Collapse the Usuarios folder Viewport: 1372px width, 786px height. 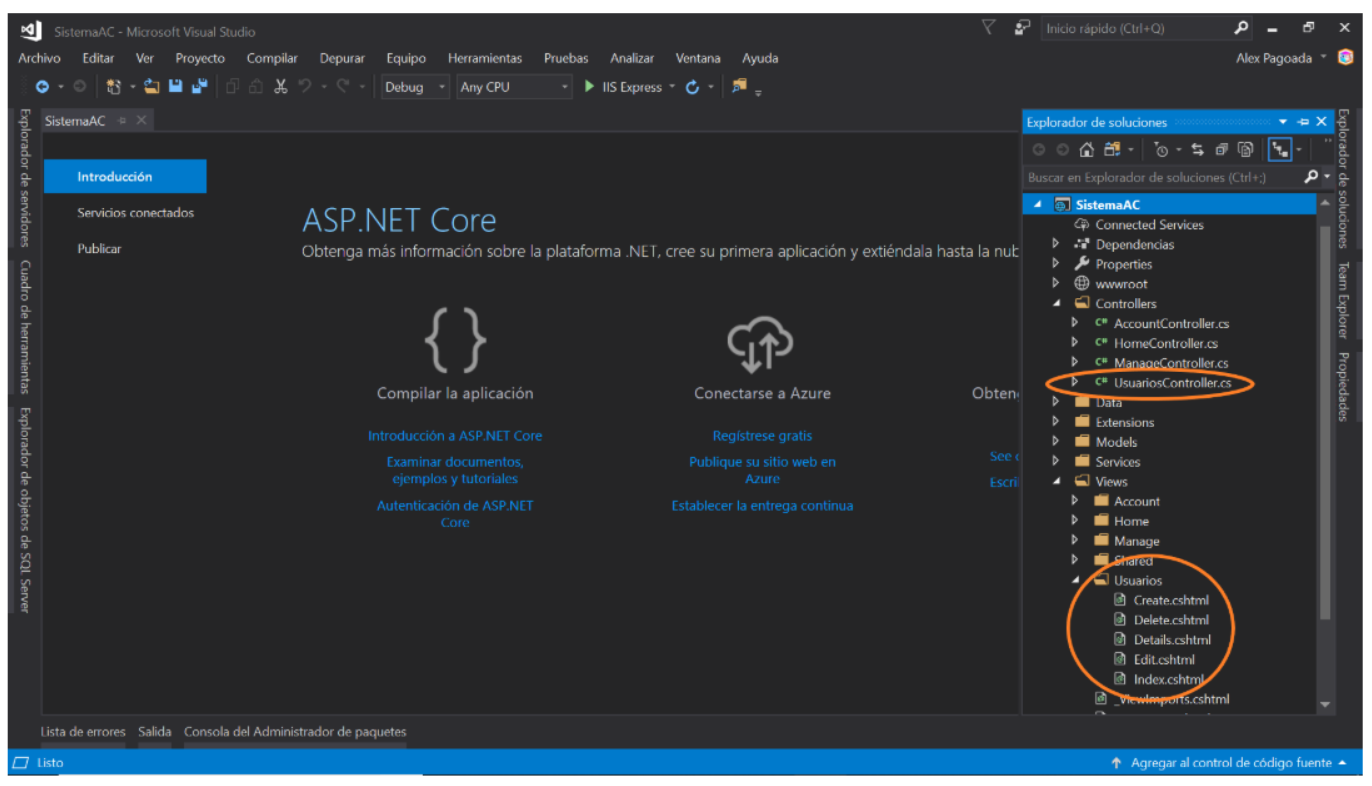click(1075, 580)
